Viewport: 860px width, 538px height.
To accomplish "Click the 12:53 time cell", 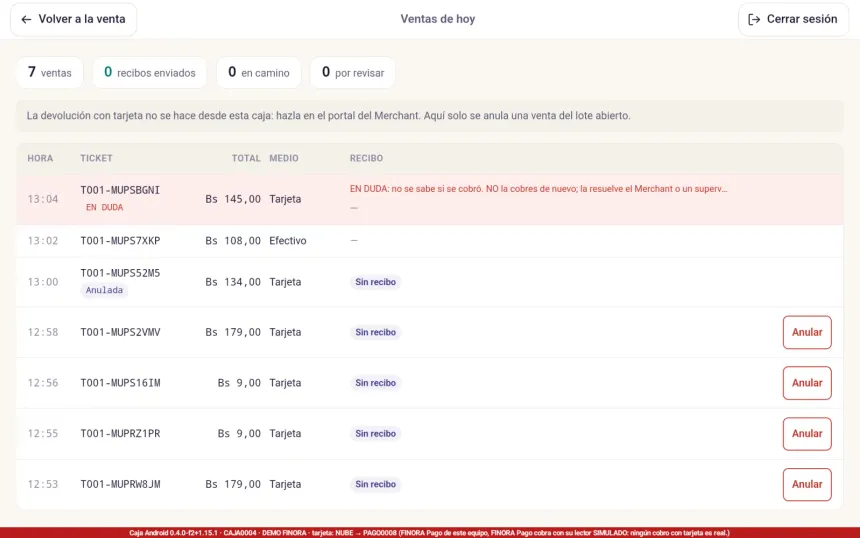I will [43, 484].
